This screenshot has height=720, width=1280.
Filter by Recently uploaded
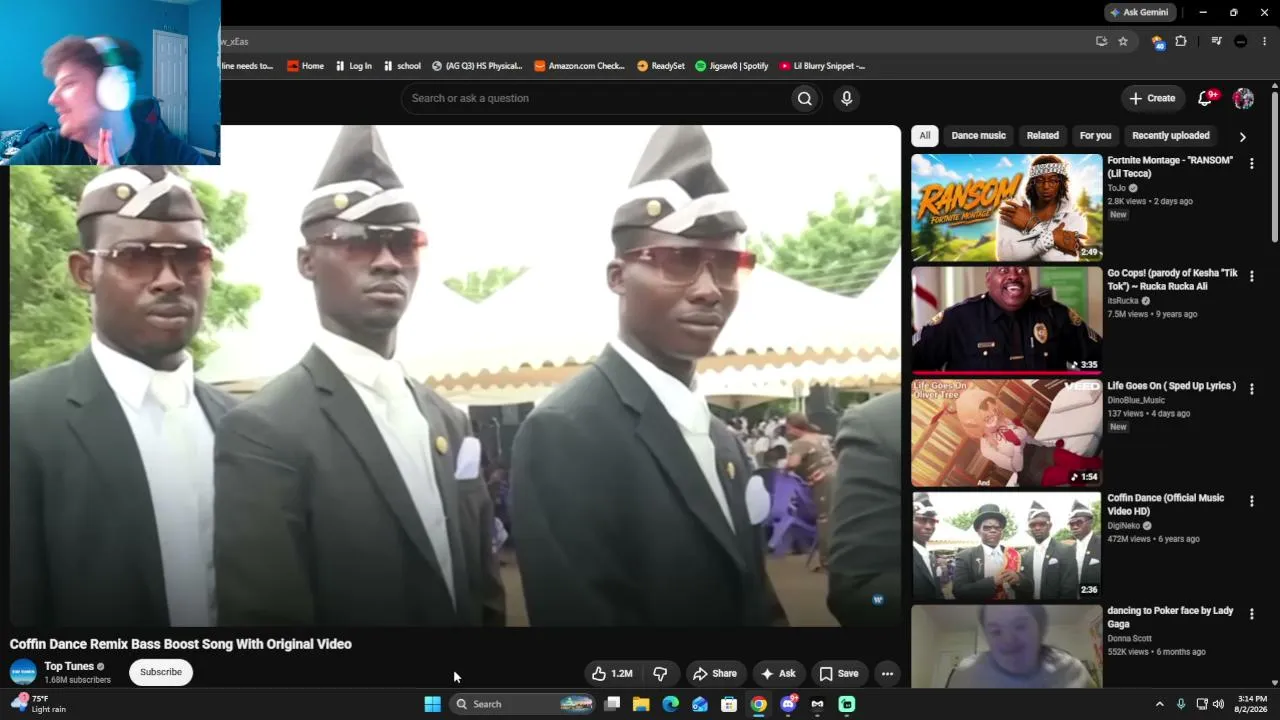pyautogui.click(x=1170, y=136)
